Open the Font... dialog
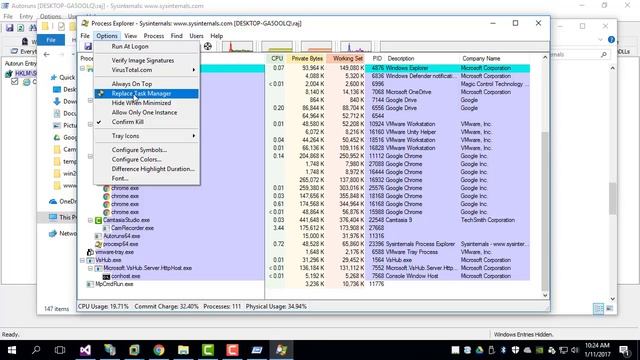This screenshot has width=640, height=360. (120, 178)
